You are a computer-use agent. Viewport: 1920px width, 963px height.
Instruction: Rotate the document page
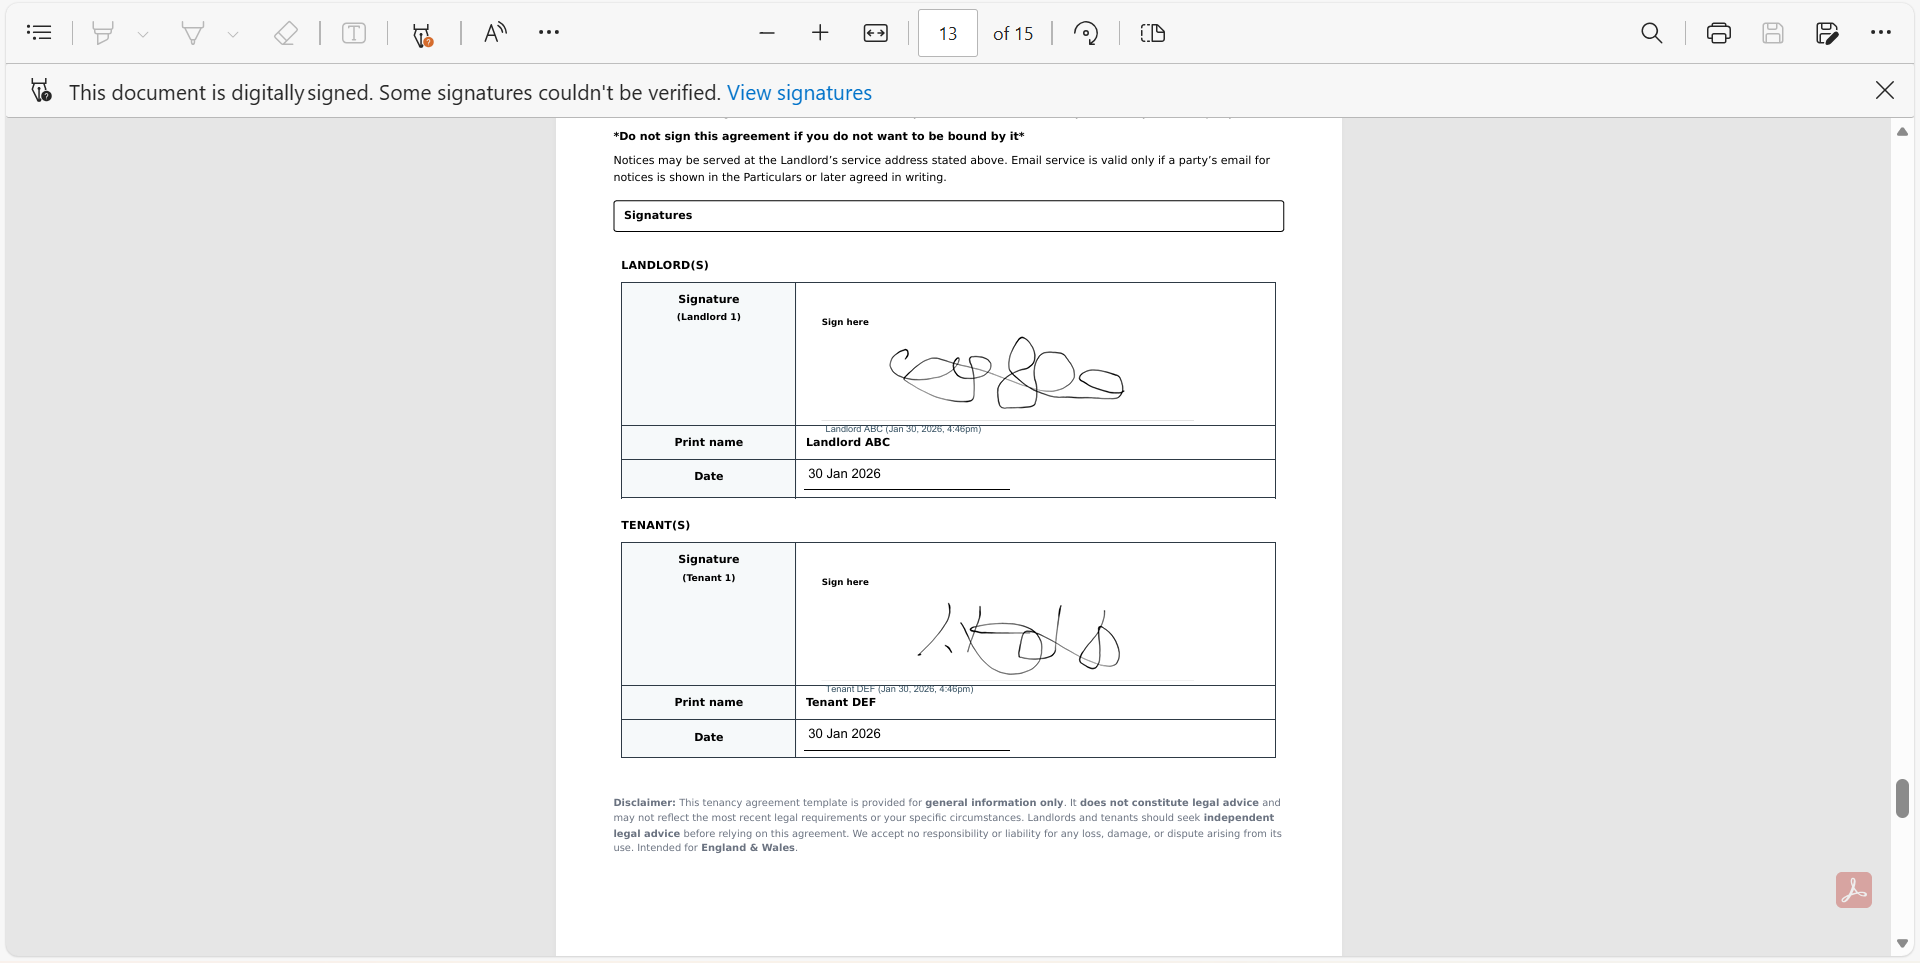tap(1086, 33)
